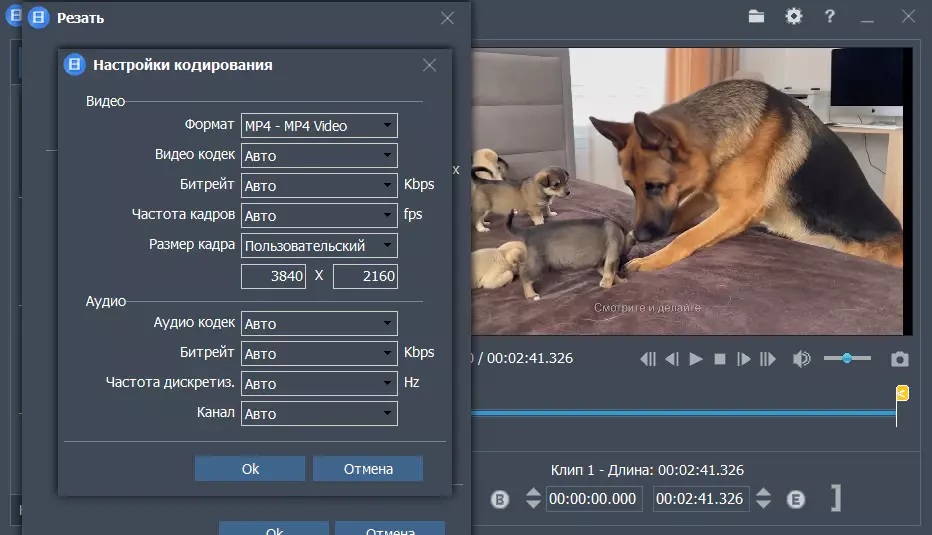
Task: Click the frame width field showing 3840
Action: tap(273, 277)
